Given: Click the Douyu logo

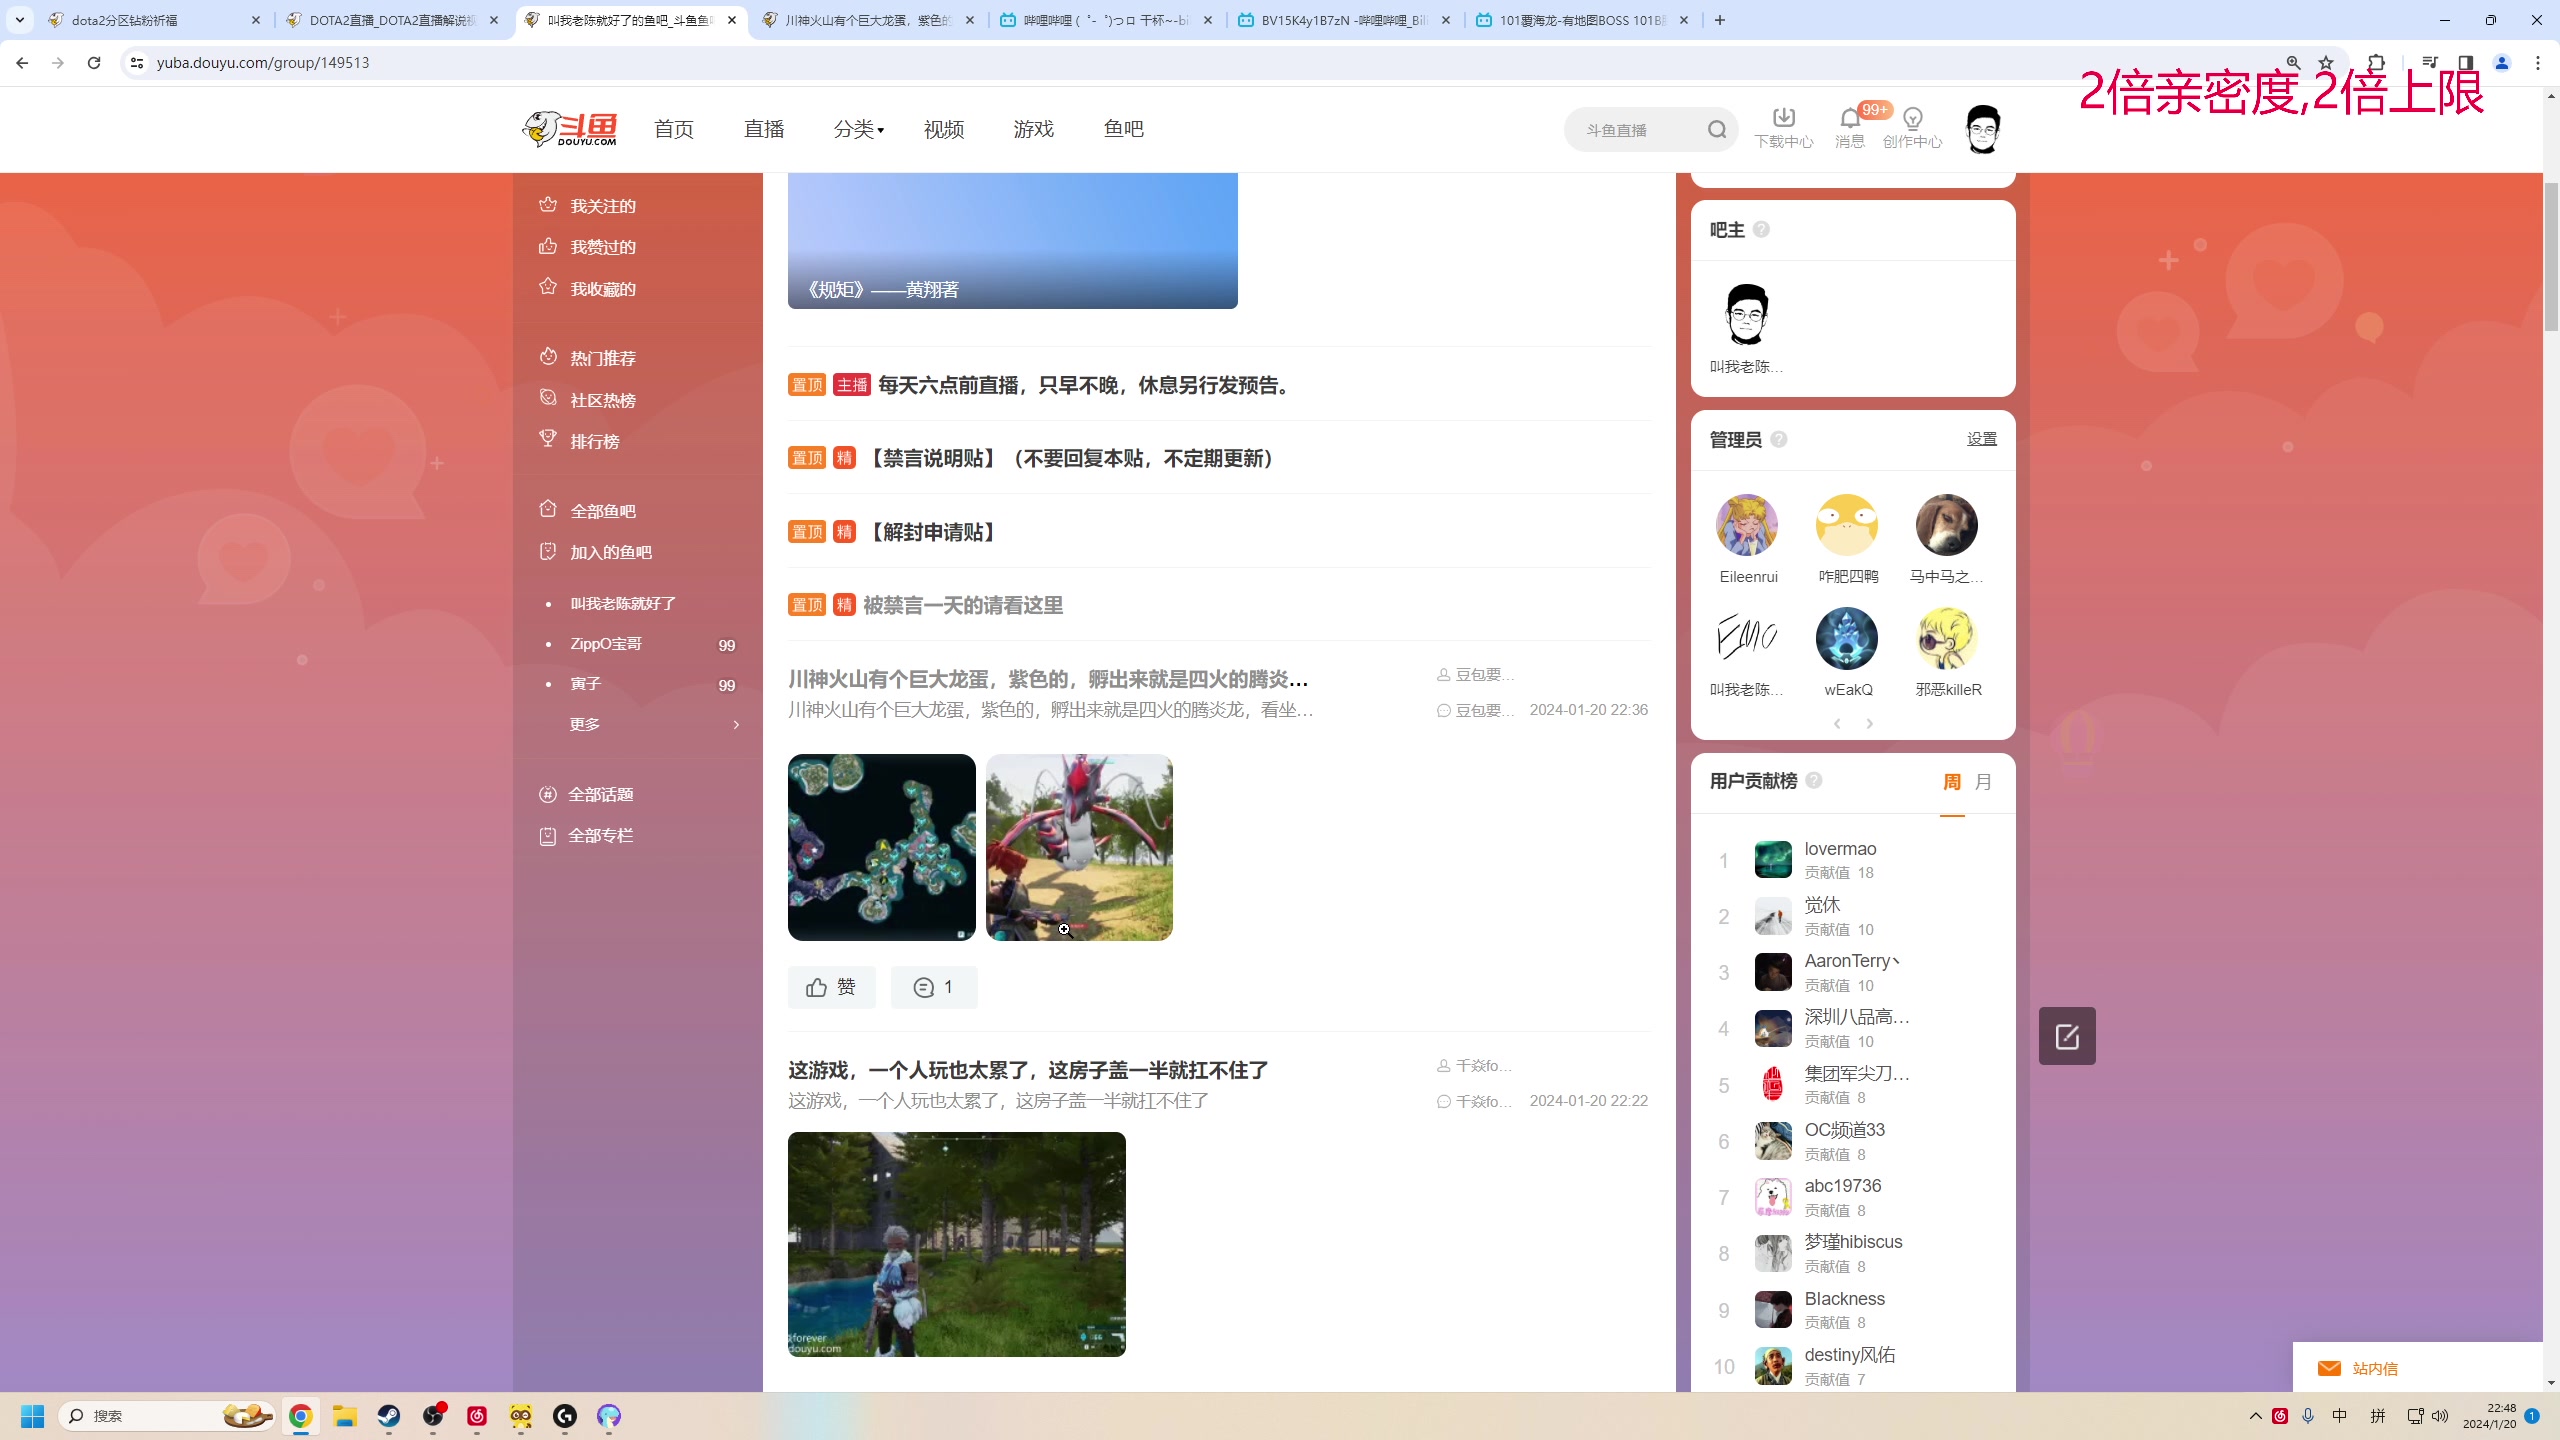Looking at the screenshot, I should click(x=570, y=129).
